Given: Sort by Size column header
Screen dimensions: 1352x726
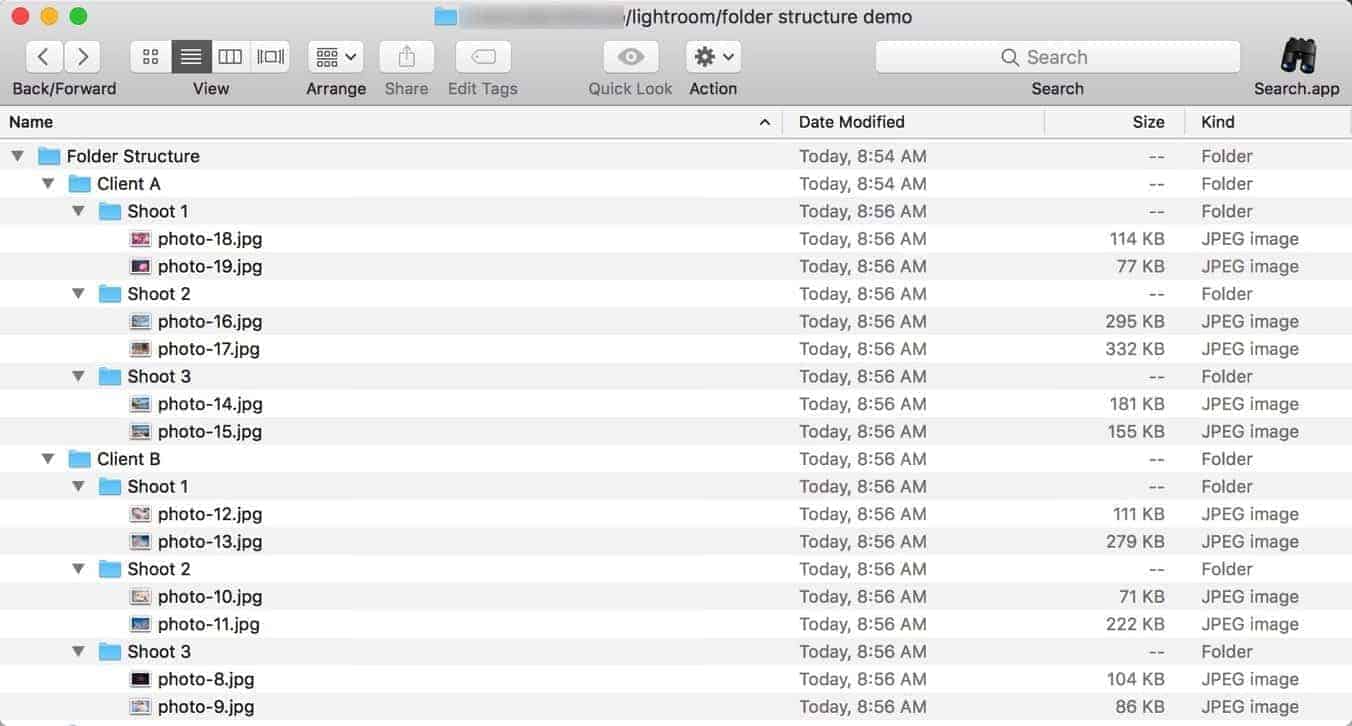Looking at the screenshot, I should point(1115,122).
